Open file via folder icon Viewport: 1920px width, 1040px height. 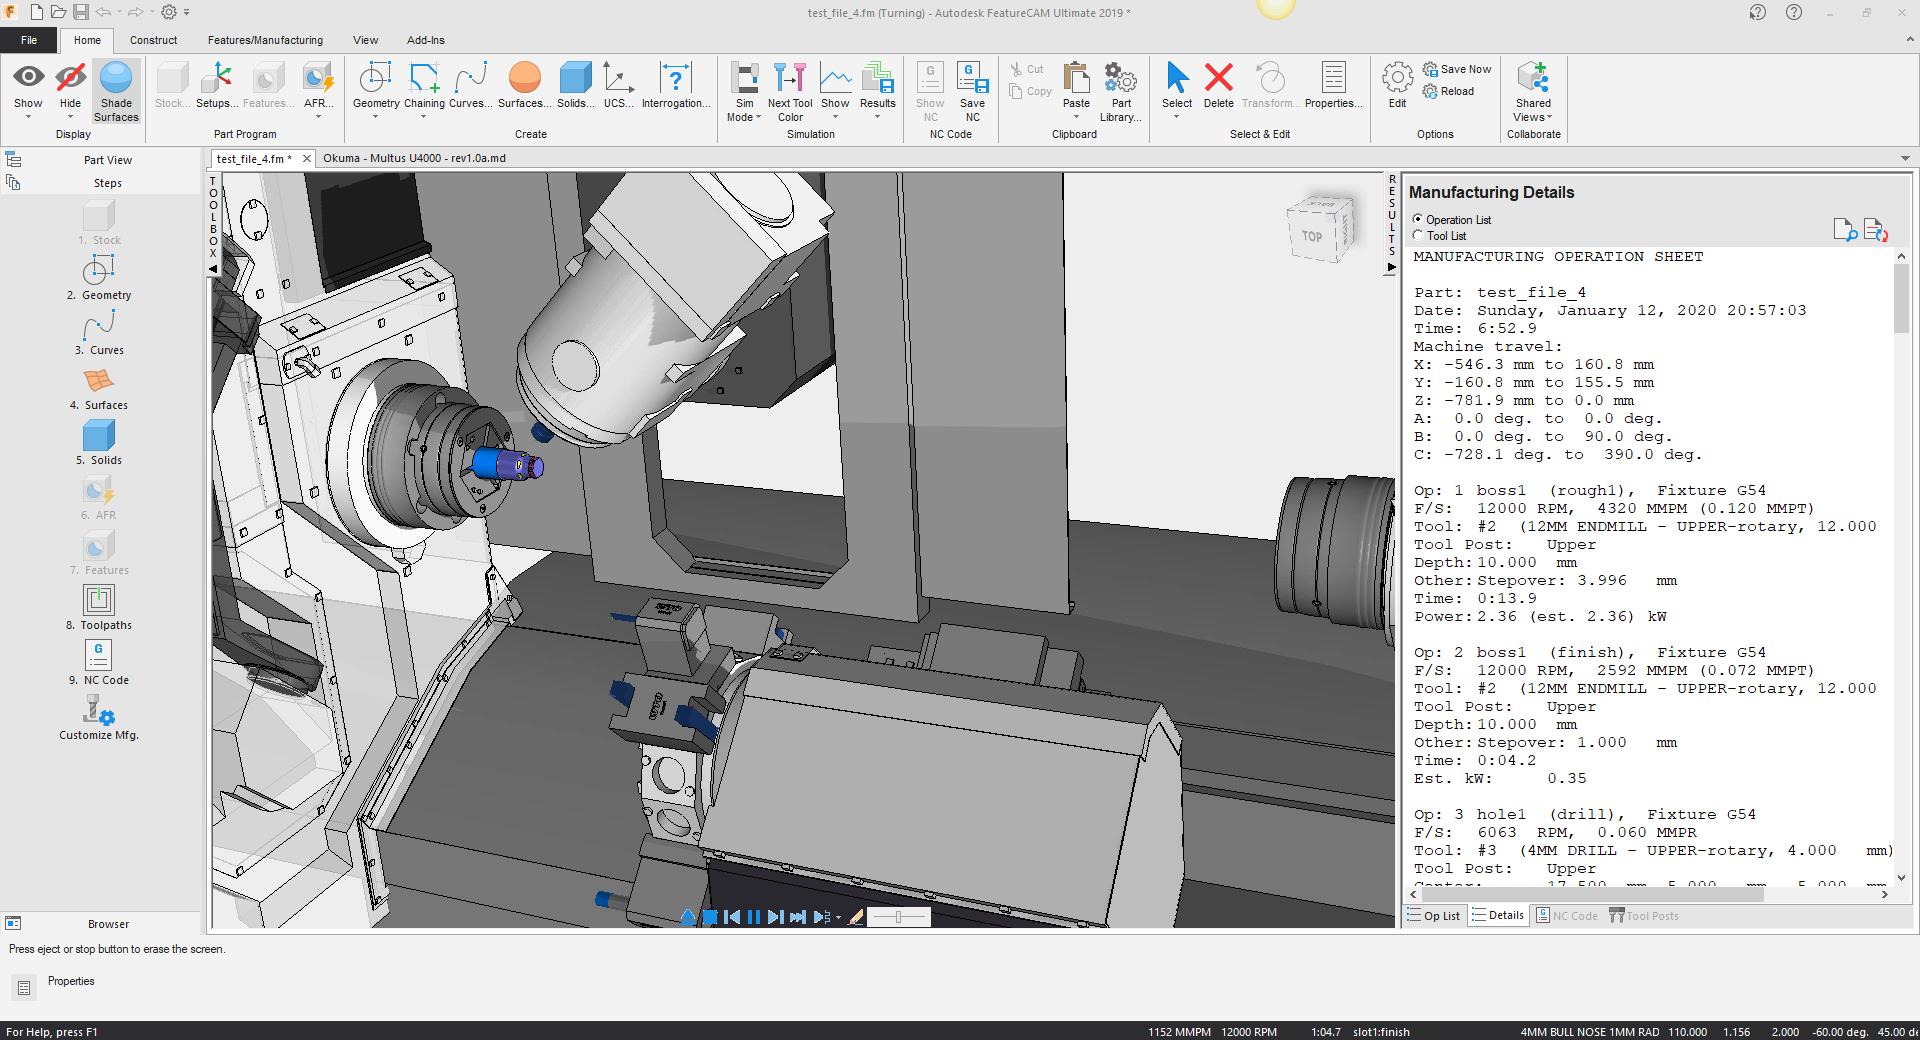click(59, 12)
